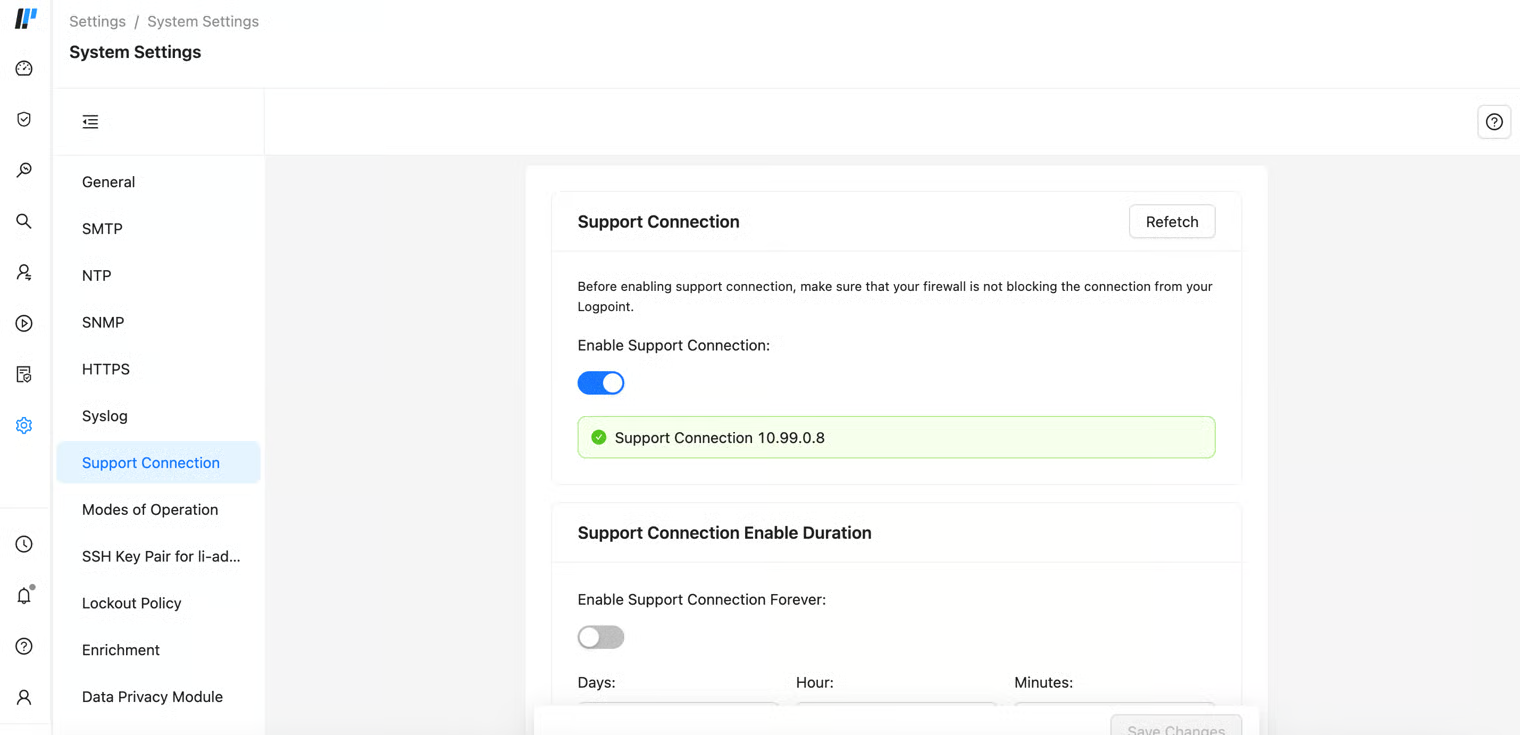Open the settings gear icon in sidebar
Viewport: 1520px width, 735px height.
[24, 425]
